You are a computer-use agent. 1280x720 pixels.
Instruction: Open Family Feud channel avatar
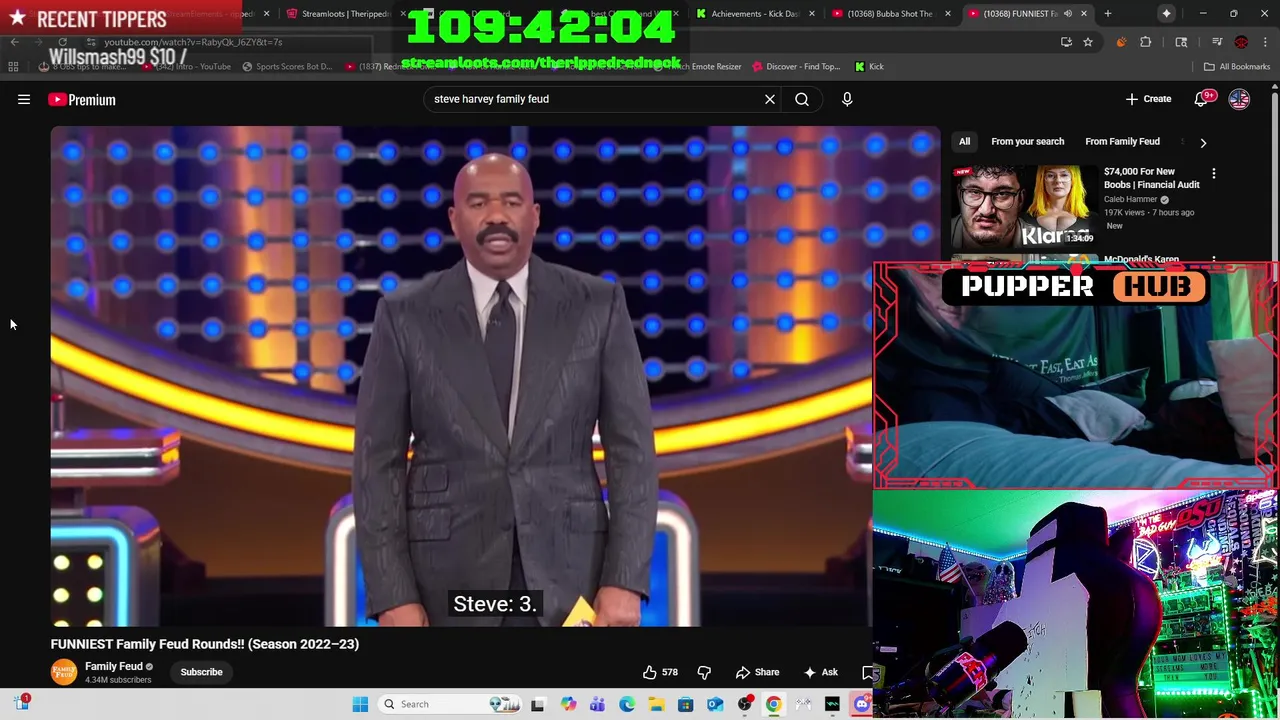(x=64, y=672)
